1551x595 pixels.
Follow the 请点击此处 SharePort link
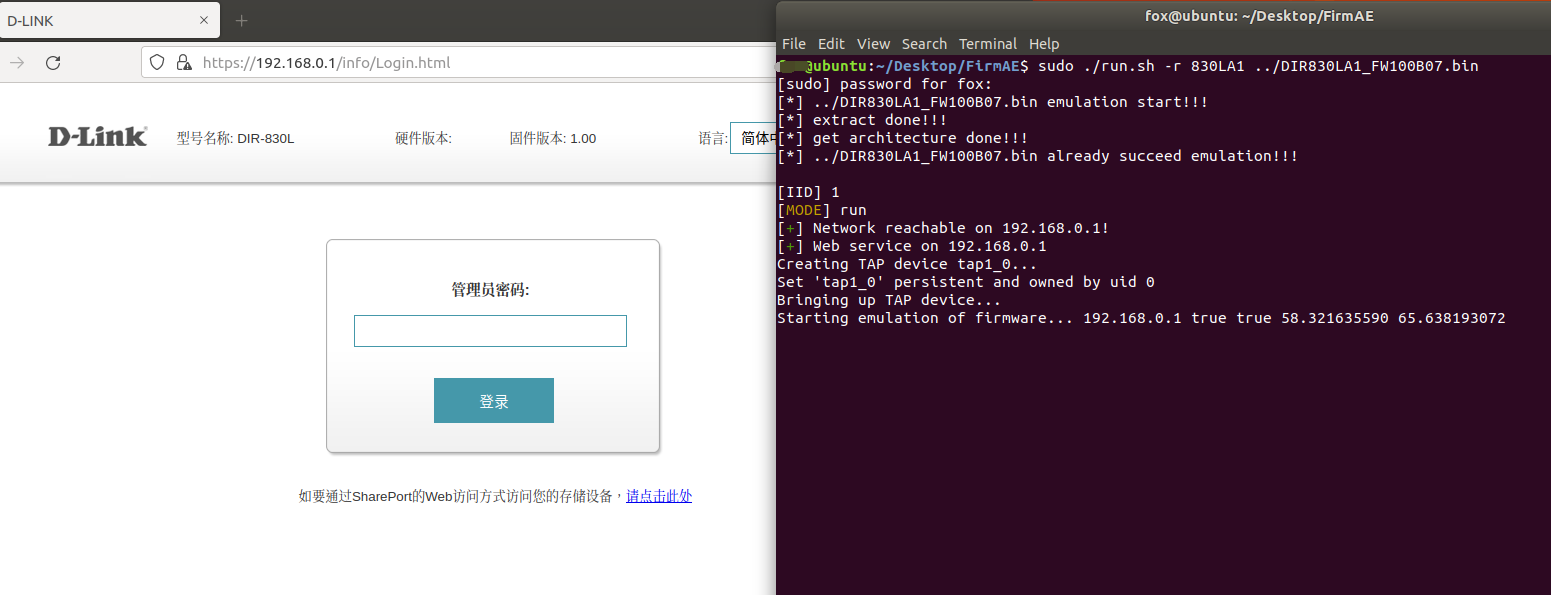point(659,496)
